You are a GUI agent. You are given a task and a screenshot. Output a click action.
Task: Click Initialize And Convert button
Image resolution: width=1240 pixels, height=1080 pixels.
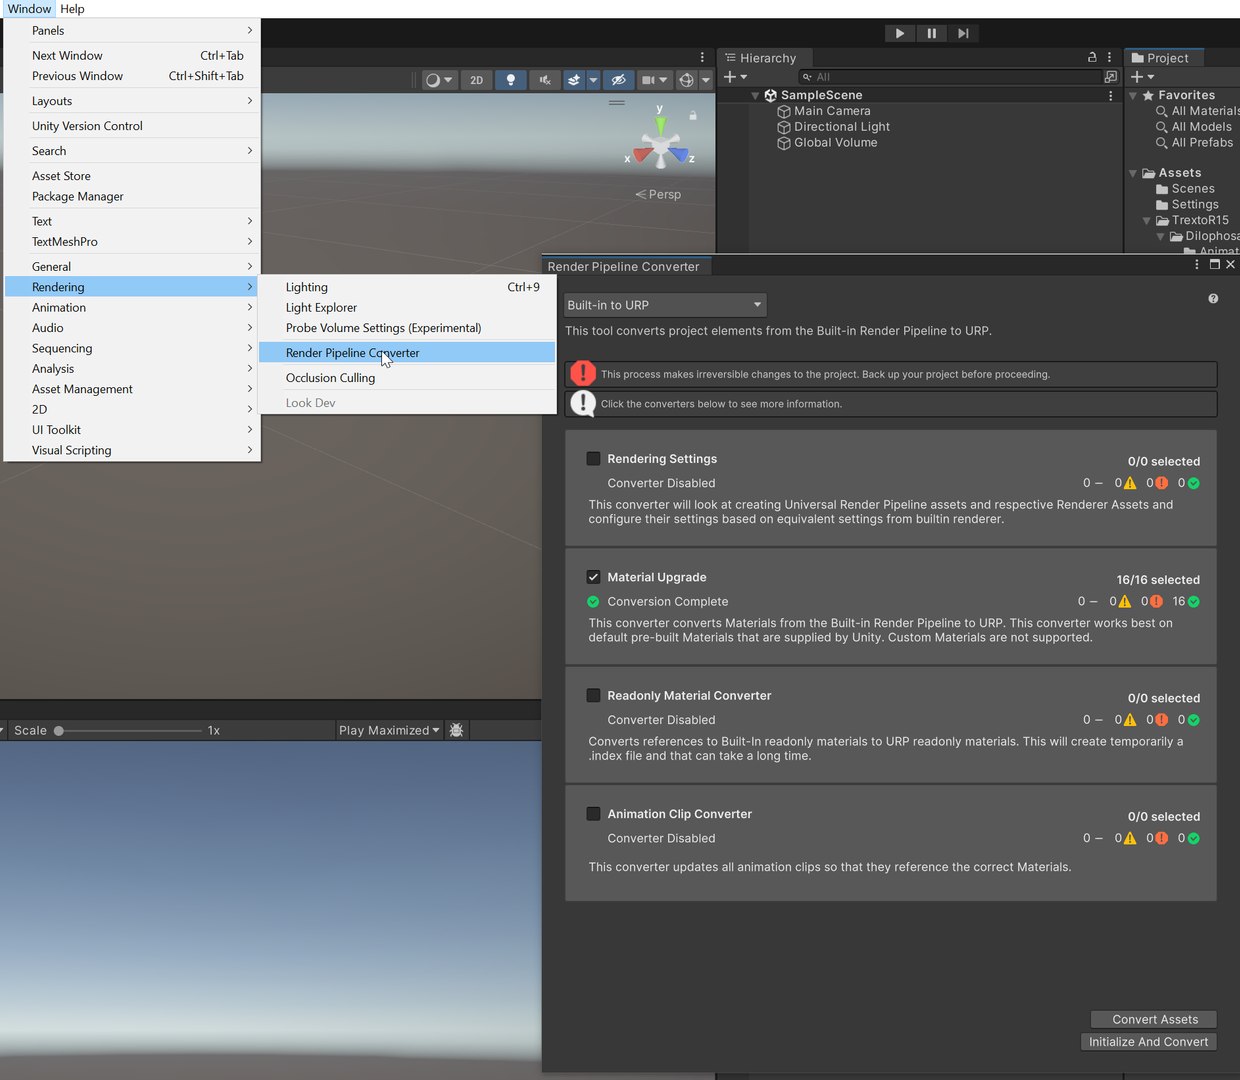(1148, 1042)
